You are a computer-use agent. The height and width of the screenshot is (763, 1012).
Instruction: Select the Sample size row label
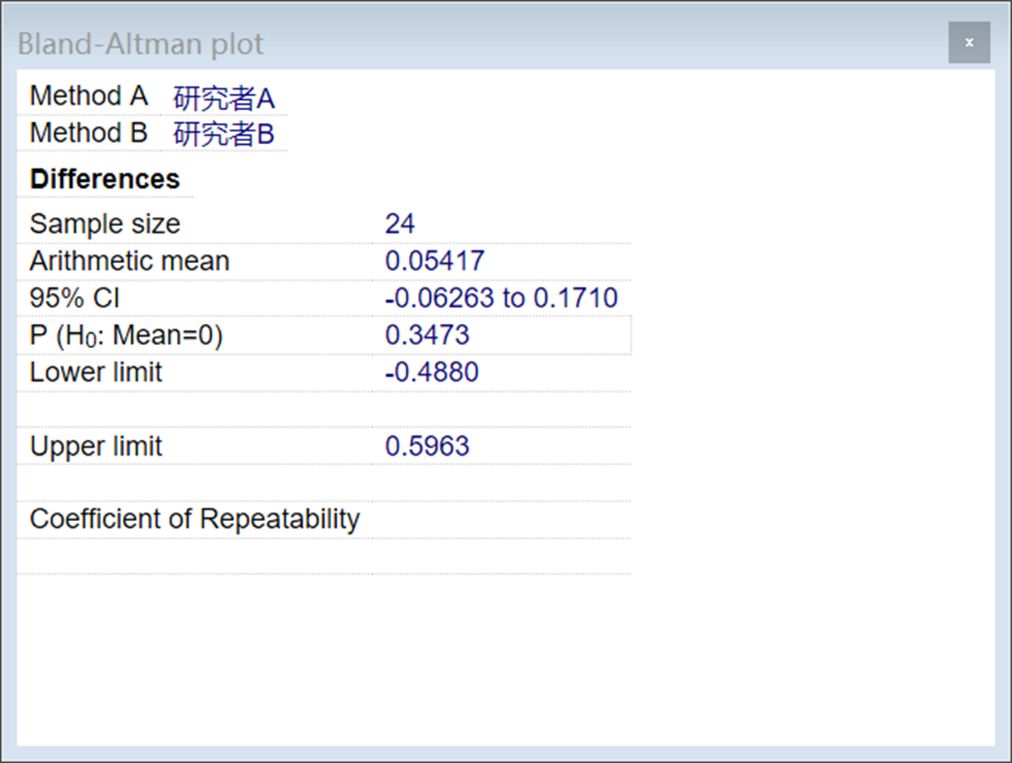click(x=105, y=224)
